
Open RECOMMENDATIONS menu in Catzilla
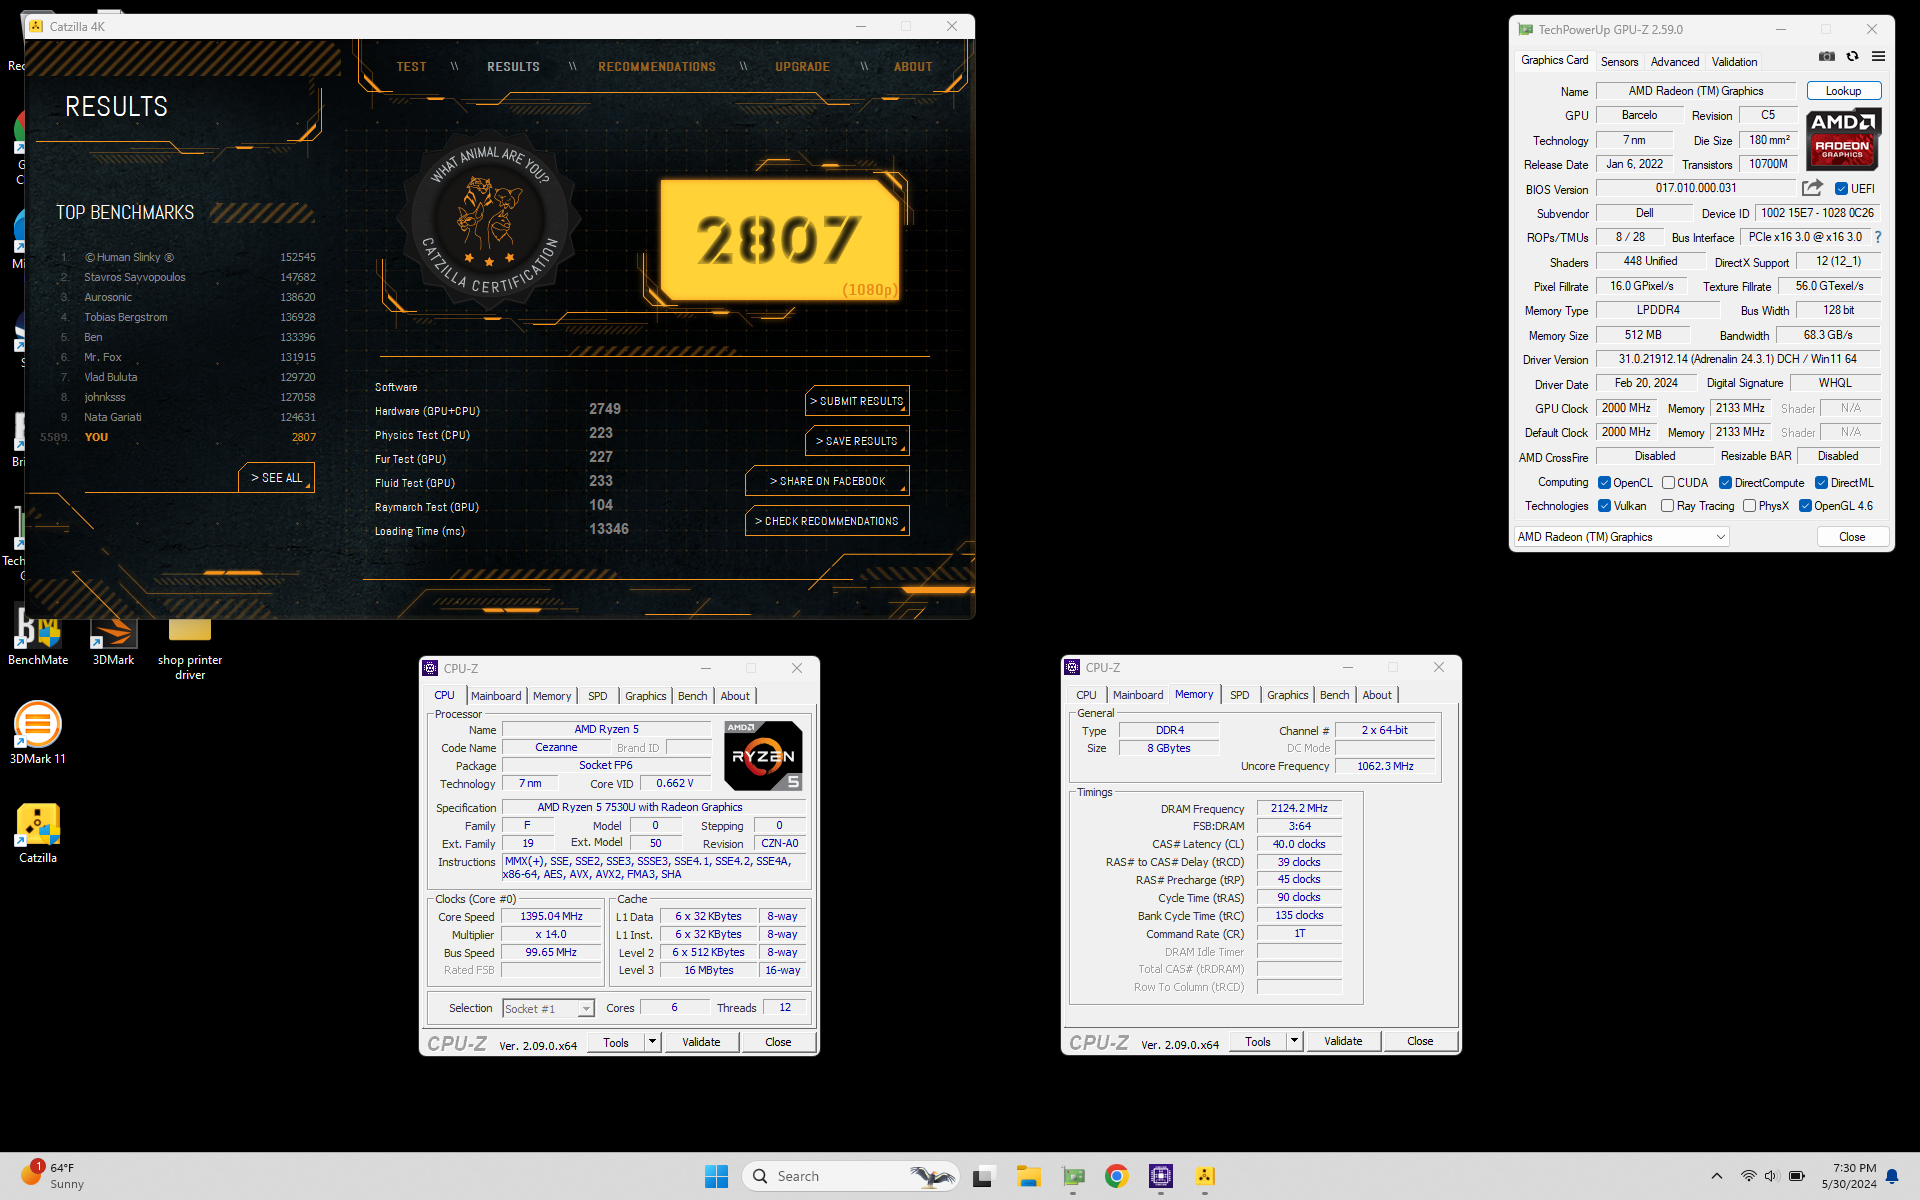[657, 67]
